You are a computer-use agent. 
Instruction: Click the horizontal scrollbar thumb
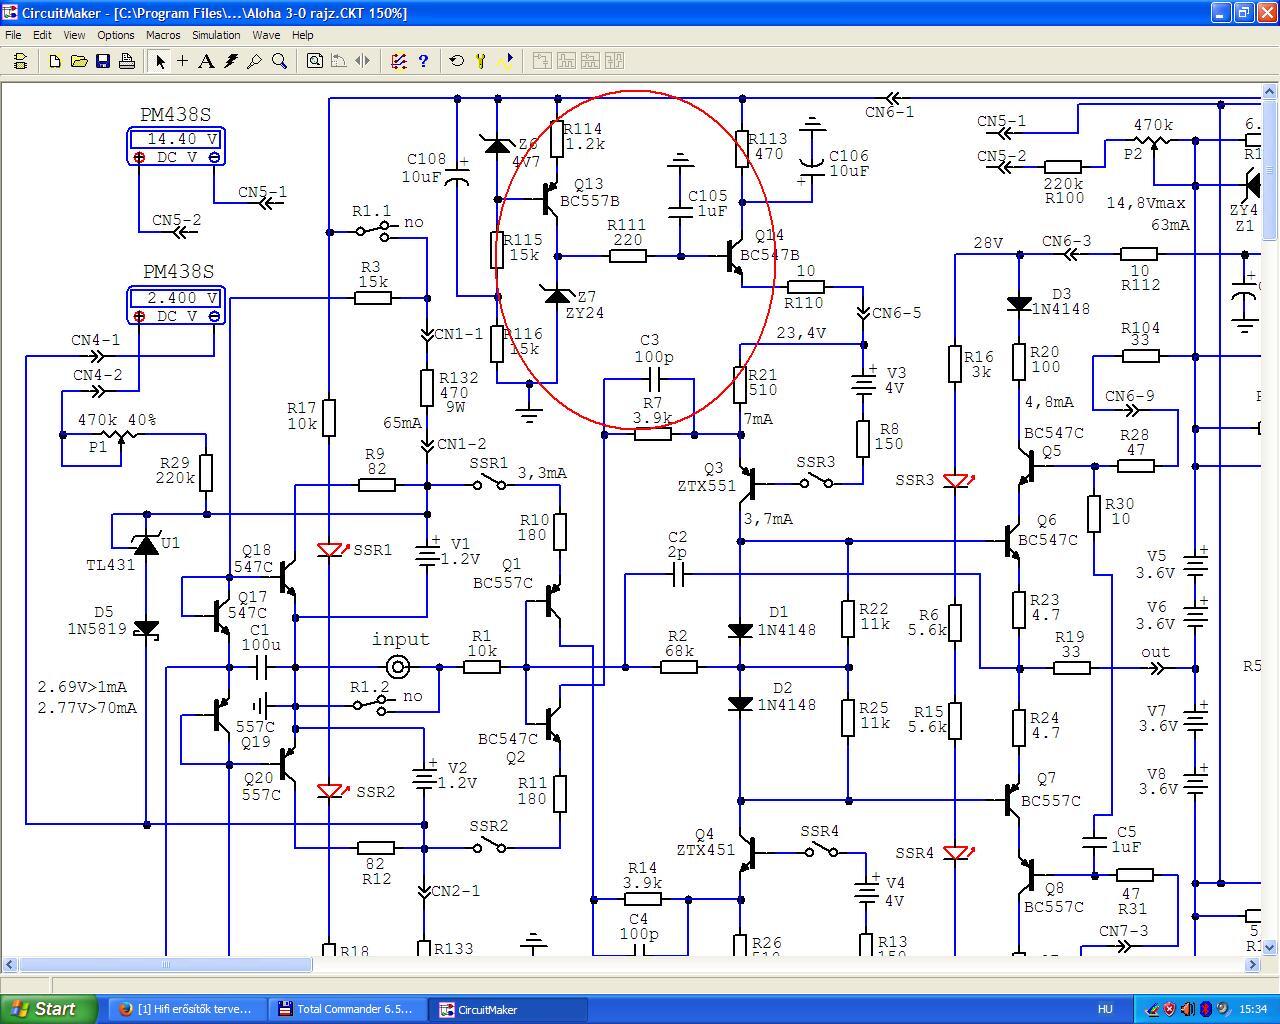click(x=166, y=965)
